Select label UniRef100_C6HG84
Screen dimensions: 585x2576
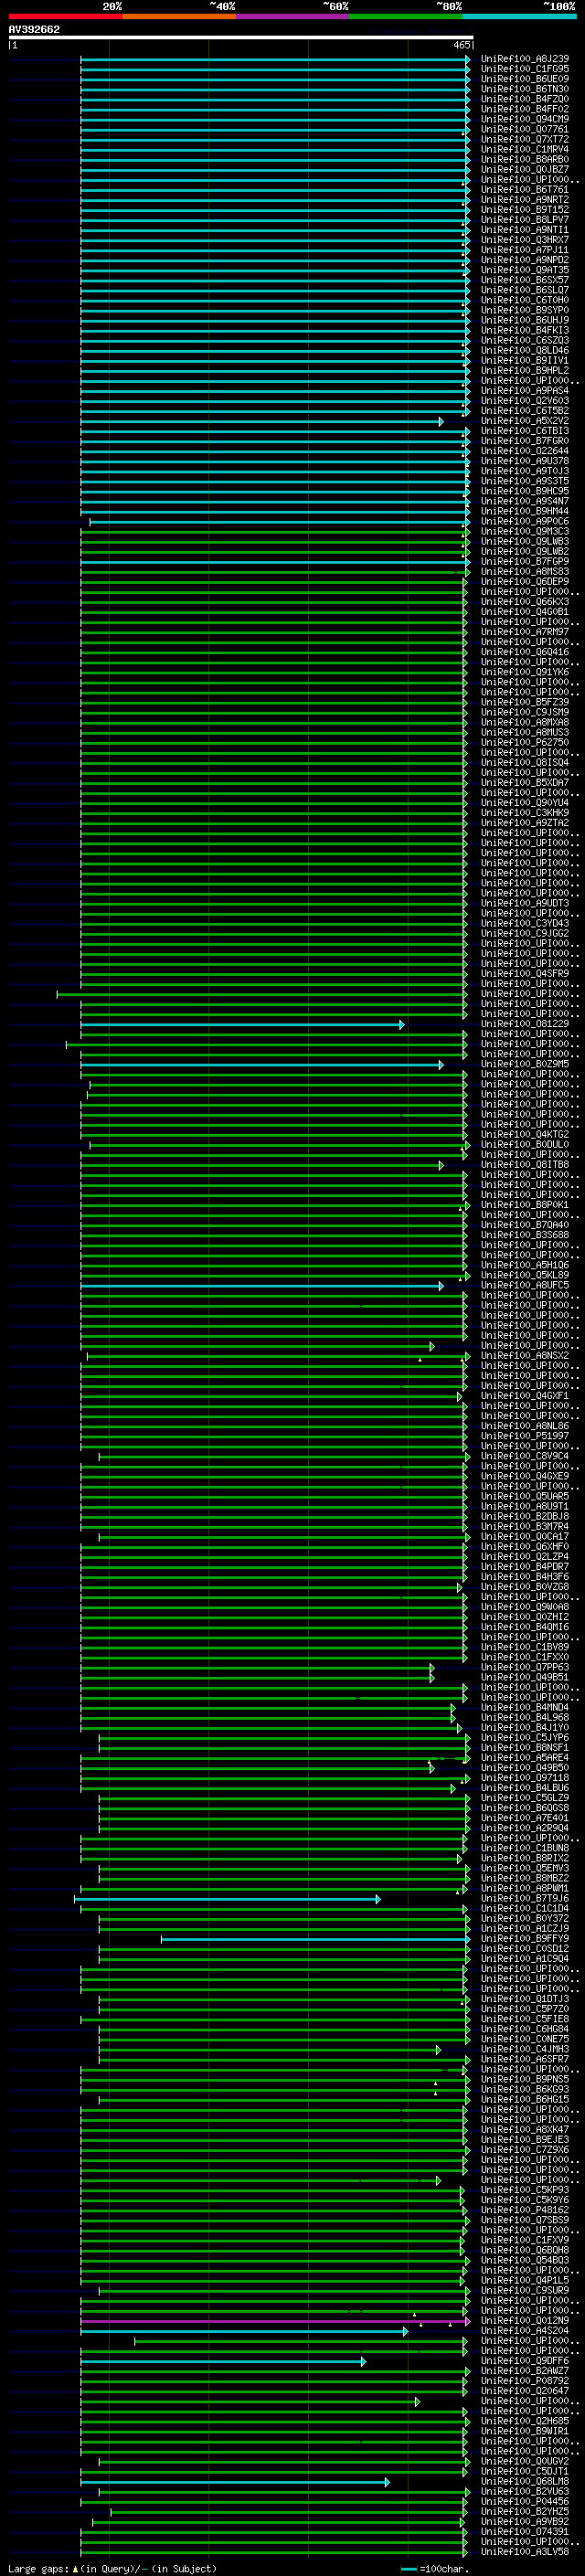click(x=525, y=2029)
